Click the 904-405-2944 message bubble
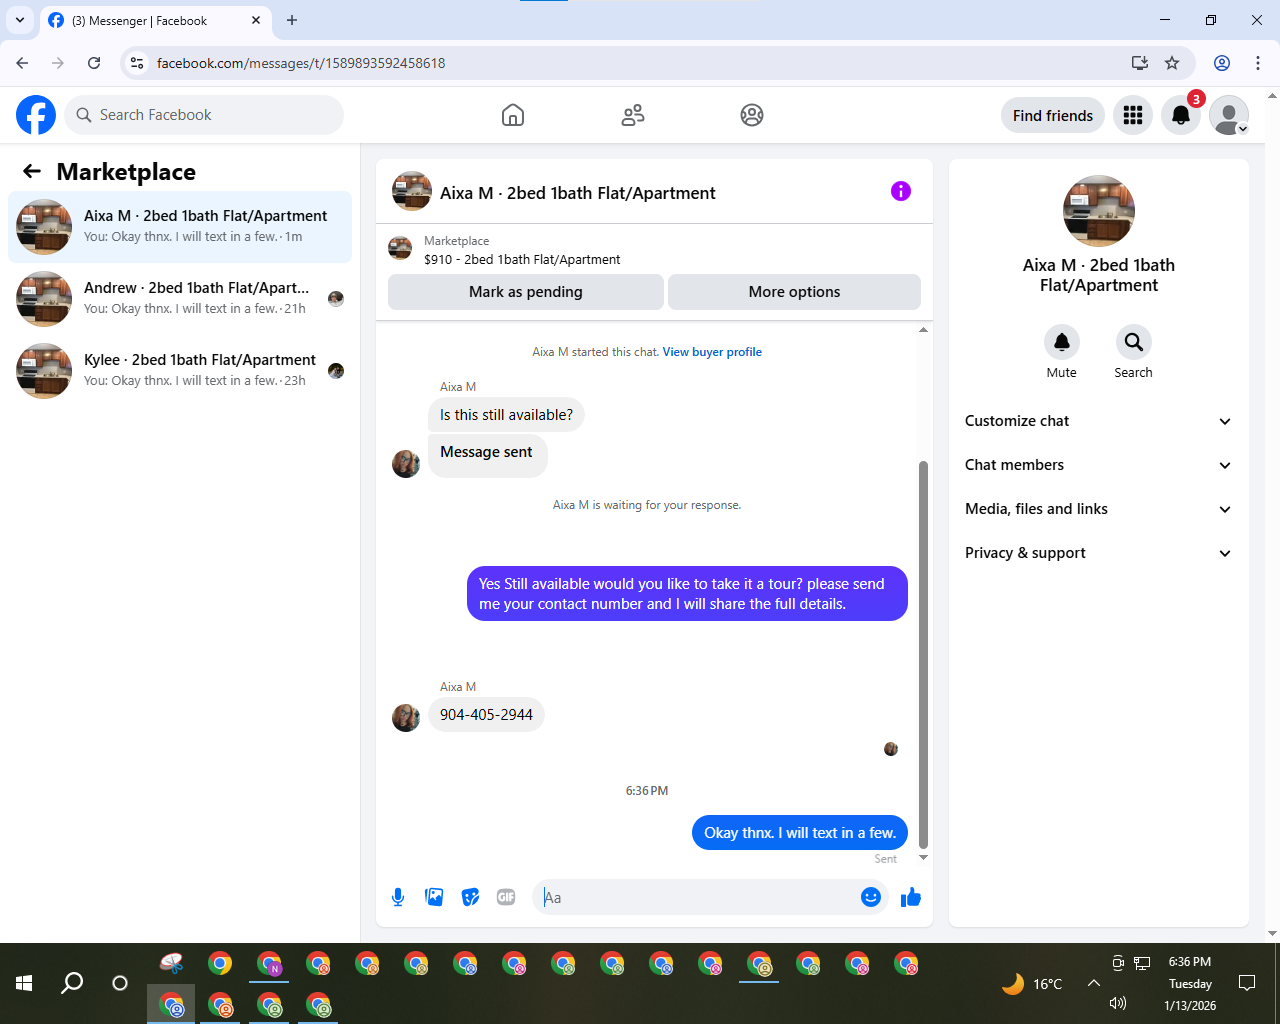 [x=486, y=715]
